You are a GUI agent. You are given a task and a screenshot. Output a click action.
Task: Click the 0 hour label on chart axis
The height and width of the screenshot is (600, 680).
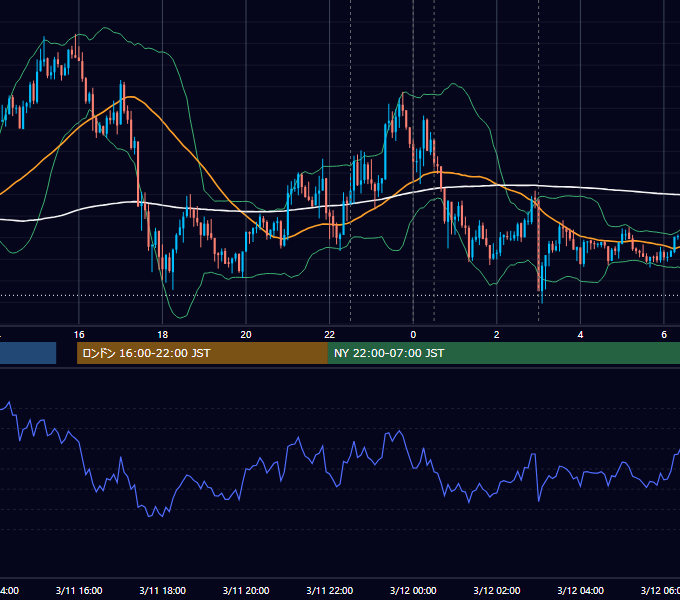pos(413,335)
